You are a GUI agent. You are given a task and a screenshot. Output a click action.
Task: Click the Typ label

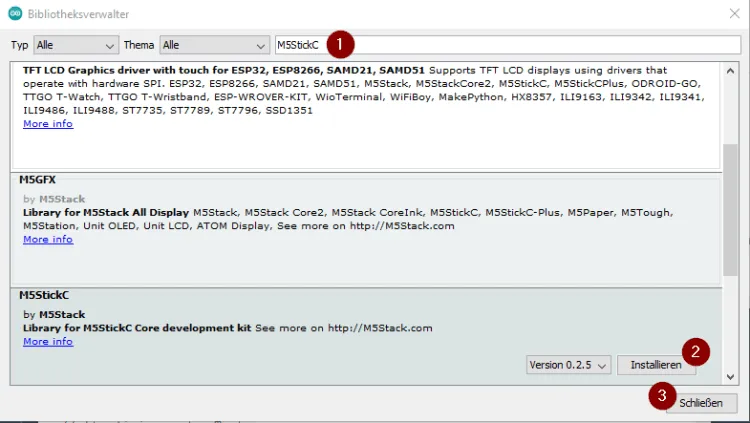click(x=20, y=45)
